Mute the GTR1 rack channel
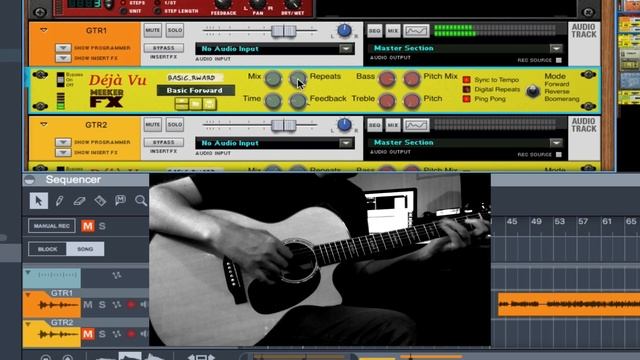The image size is (640, 360). (153, 31)
